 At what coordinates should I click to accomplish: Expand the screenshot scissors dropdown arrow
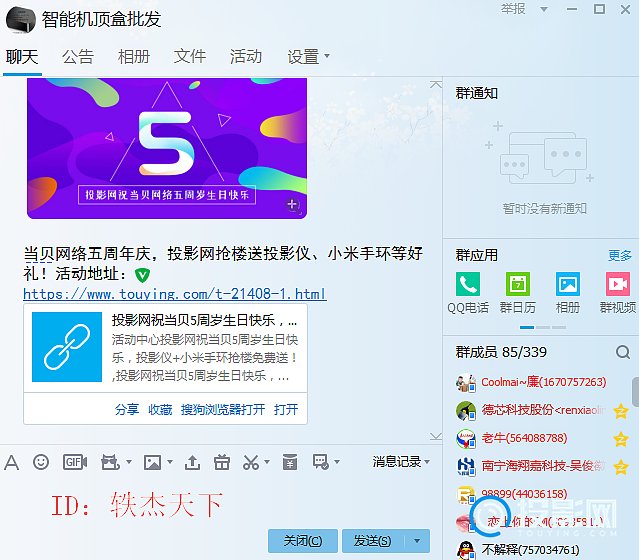[267, 462]
